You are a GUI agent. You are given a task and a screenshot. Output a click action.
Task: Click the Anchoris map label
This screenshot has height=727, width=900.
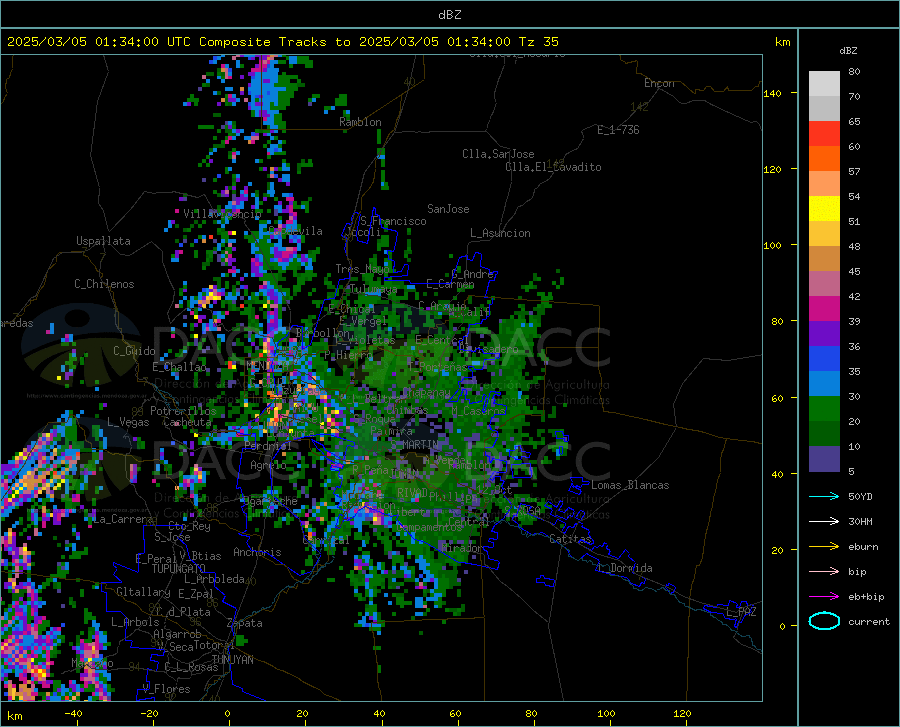[x=257, y=553]
